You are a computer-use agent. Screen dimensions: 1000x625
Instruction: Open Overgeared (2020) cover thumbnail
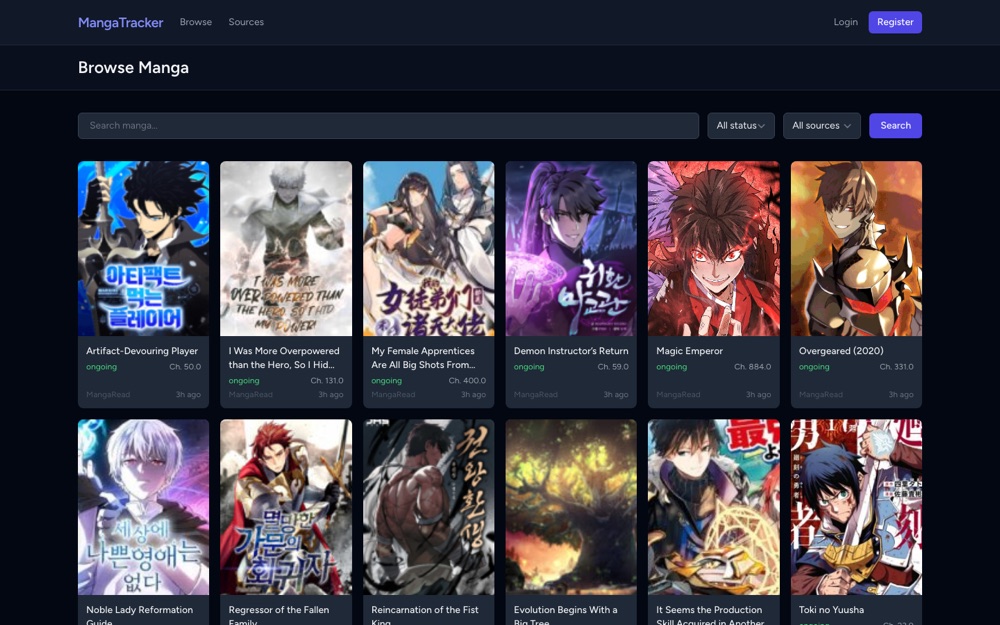pyautogui.click(x=856, y=249)
